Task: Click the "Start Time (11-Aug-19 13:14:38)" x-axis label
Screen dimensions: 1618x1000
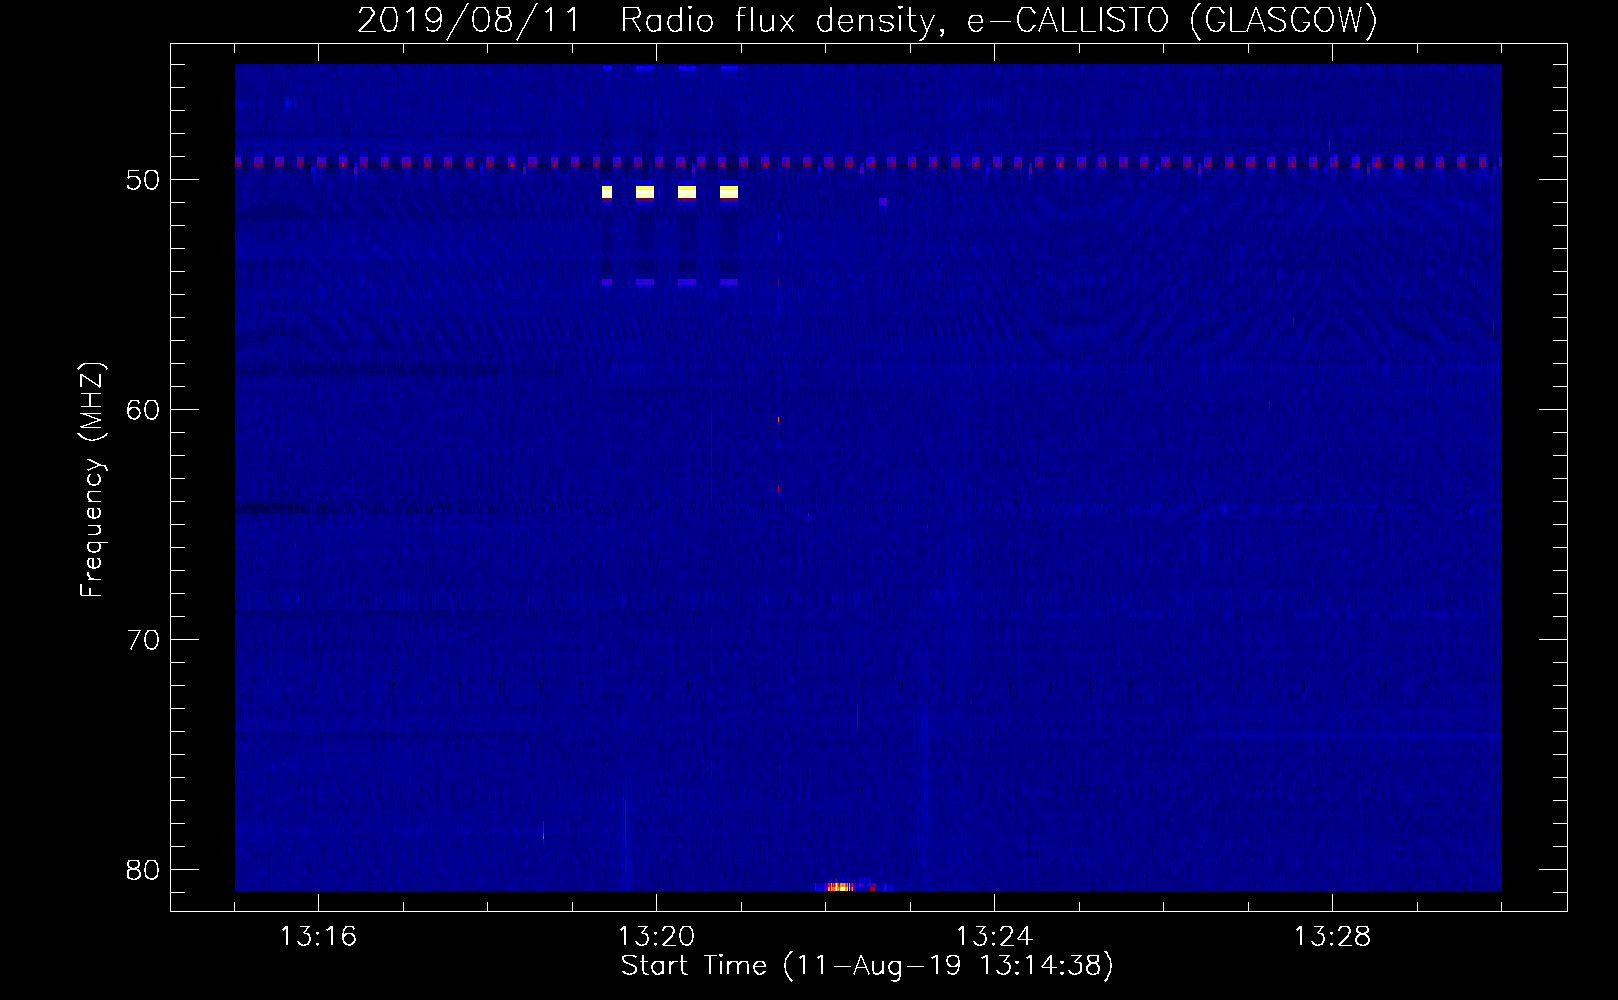Action: click(x=867, y=966)
